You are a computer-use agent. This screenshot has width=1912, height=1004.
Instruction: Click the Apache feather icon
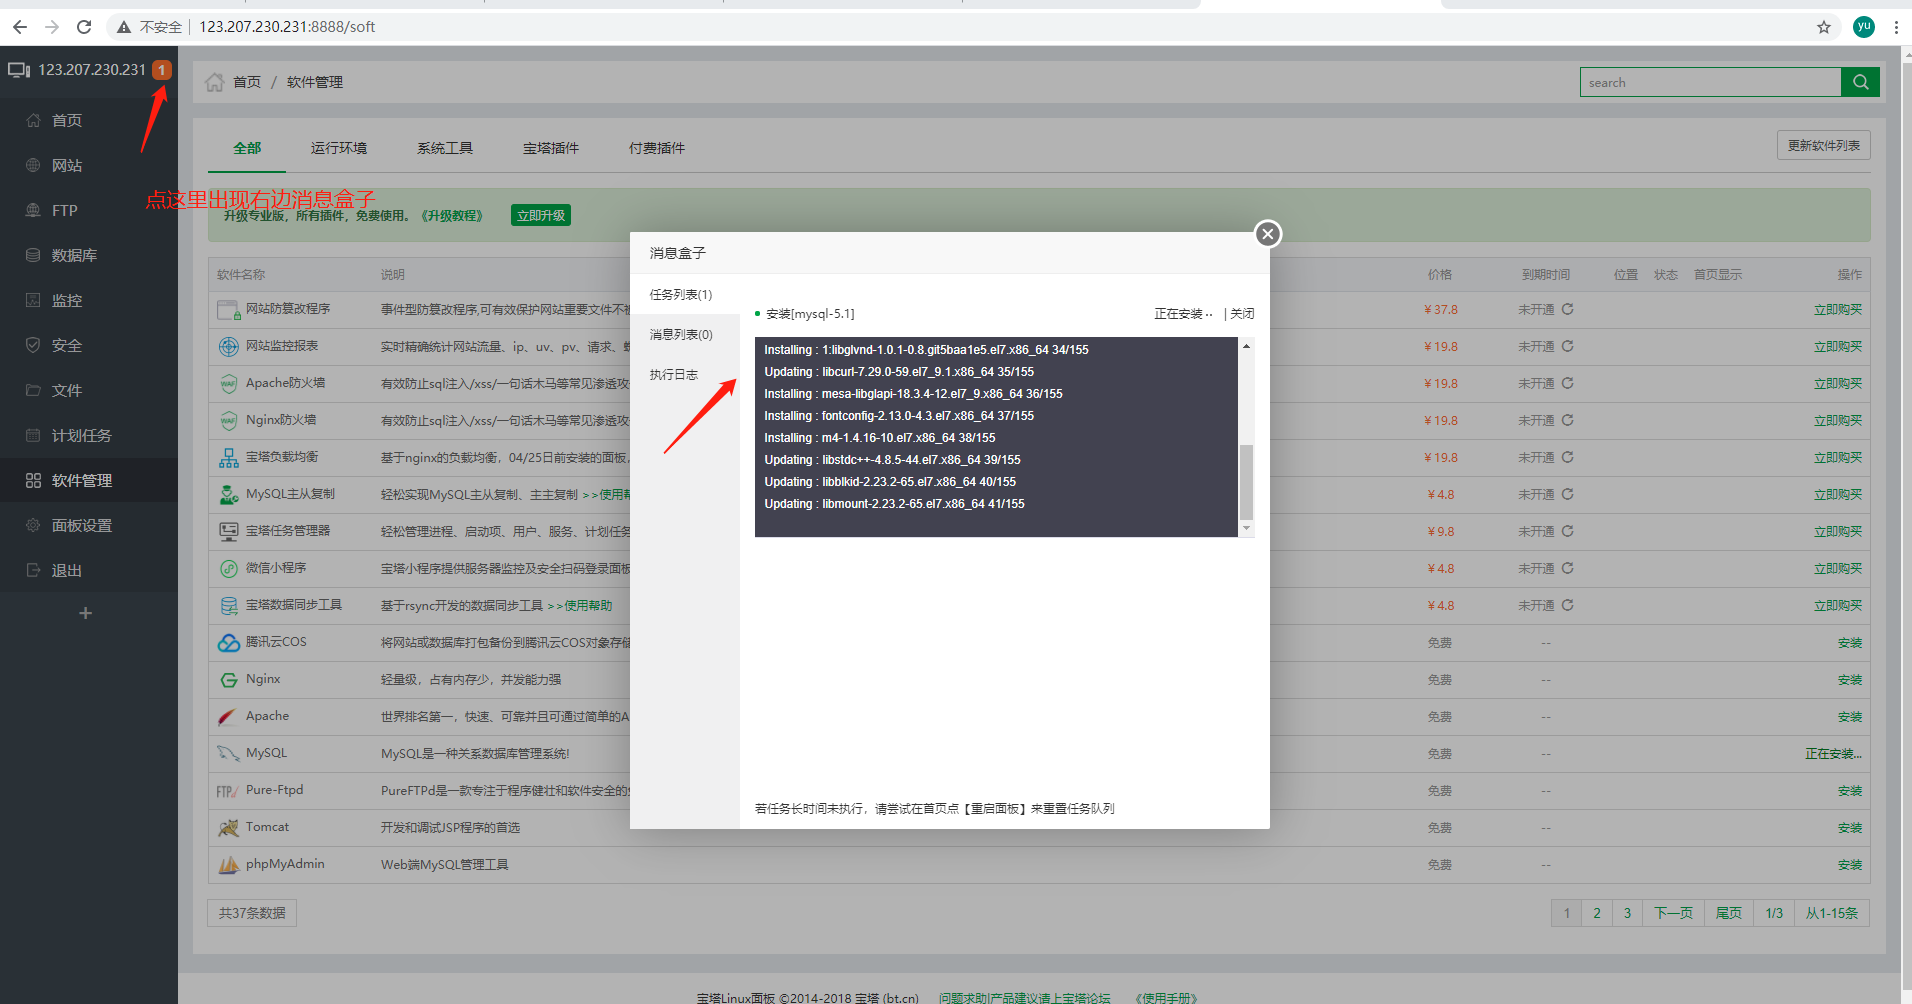click(228, 717)
